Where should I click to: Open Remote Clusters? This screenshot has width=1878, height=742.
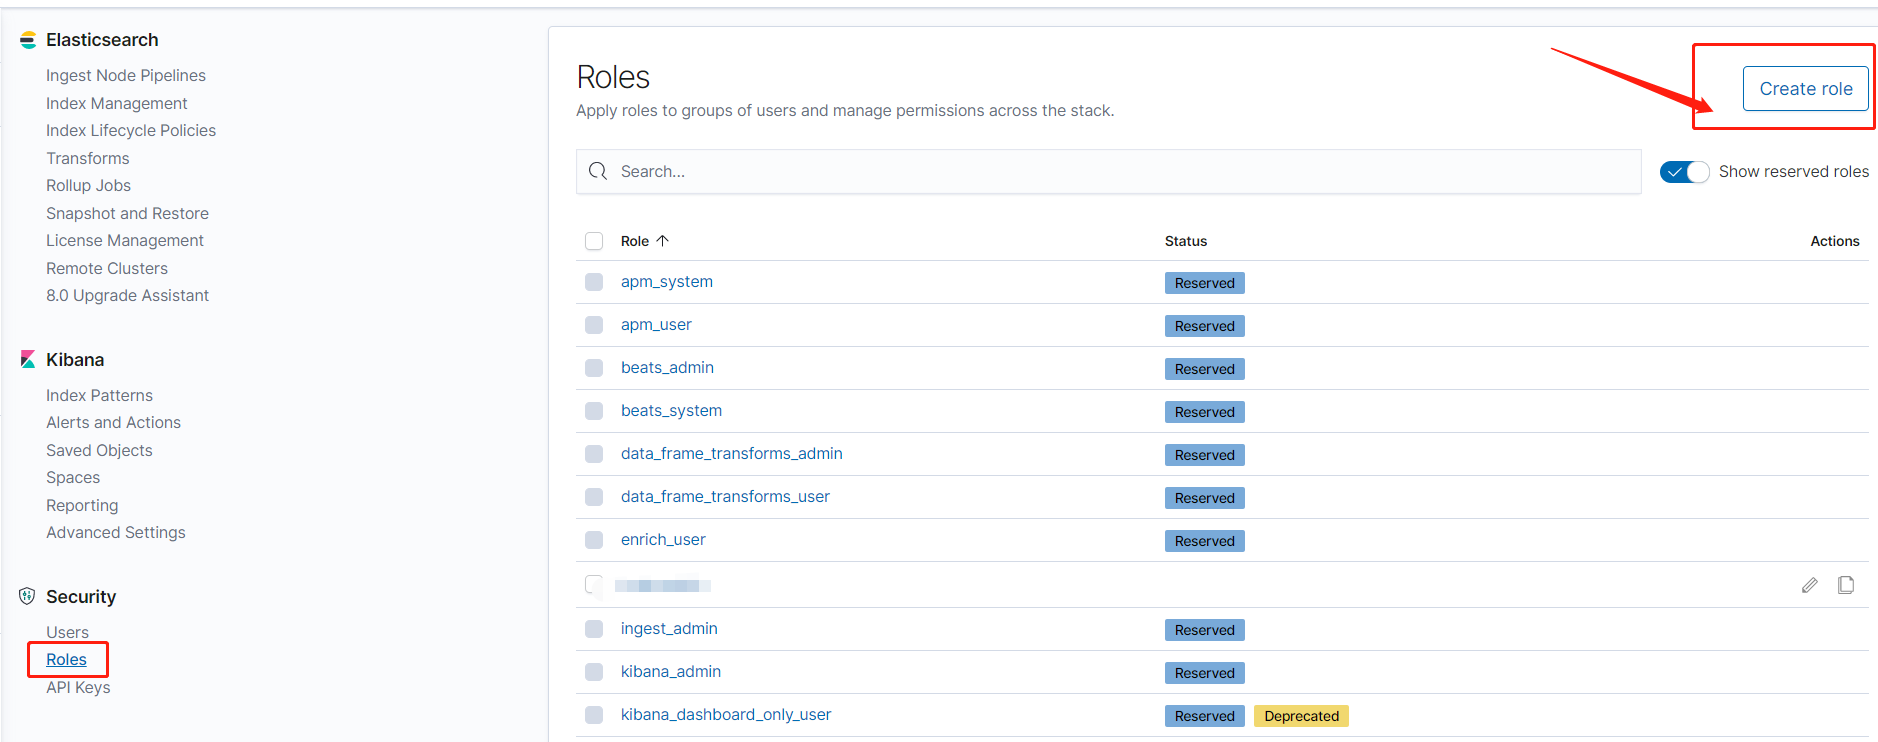(107, 268)
